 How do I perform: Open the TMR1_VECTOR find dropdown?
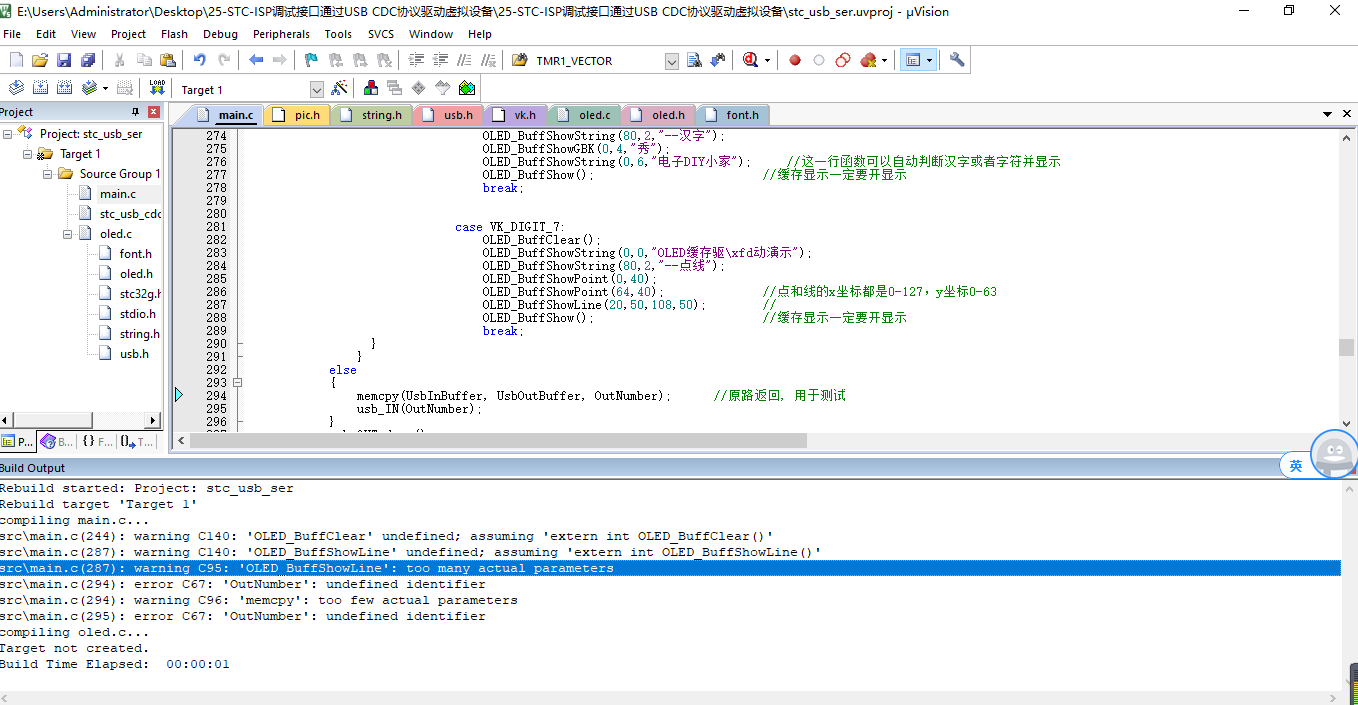[671, 61]
